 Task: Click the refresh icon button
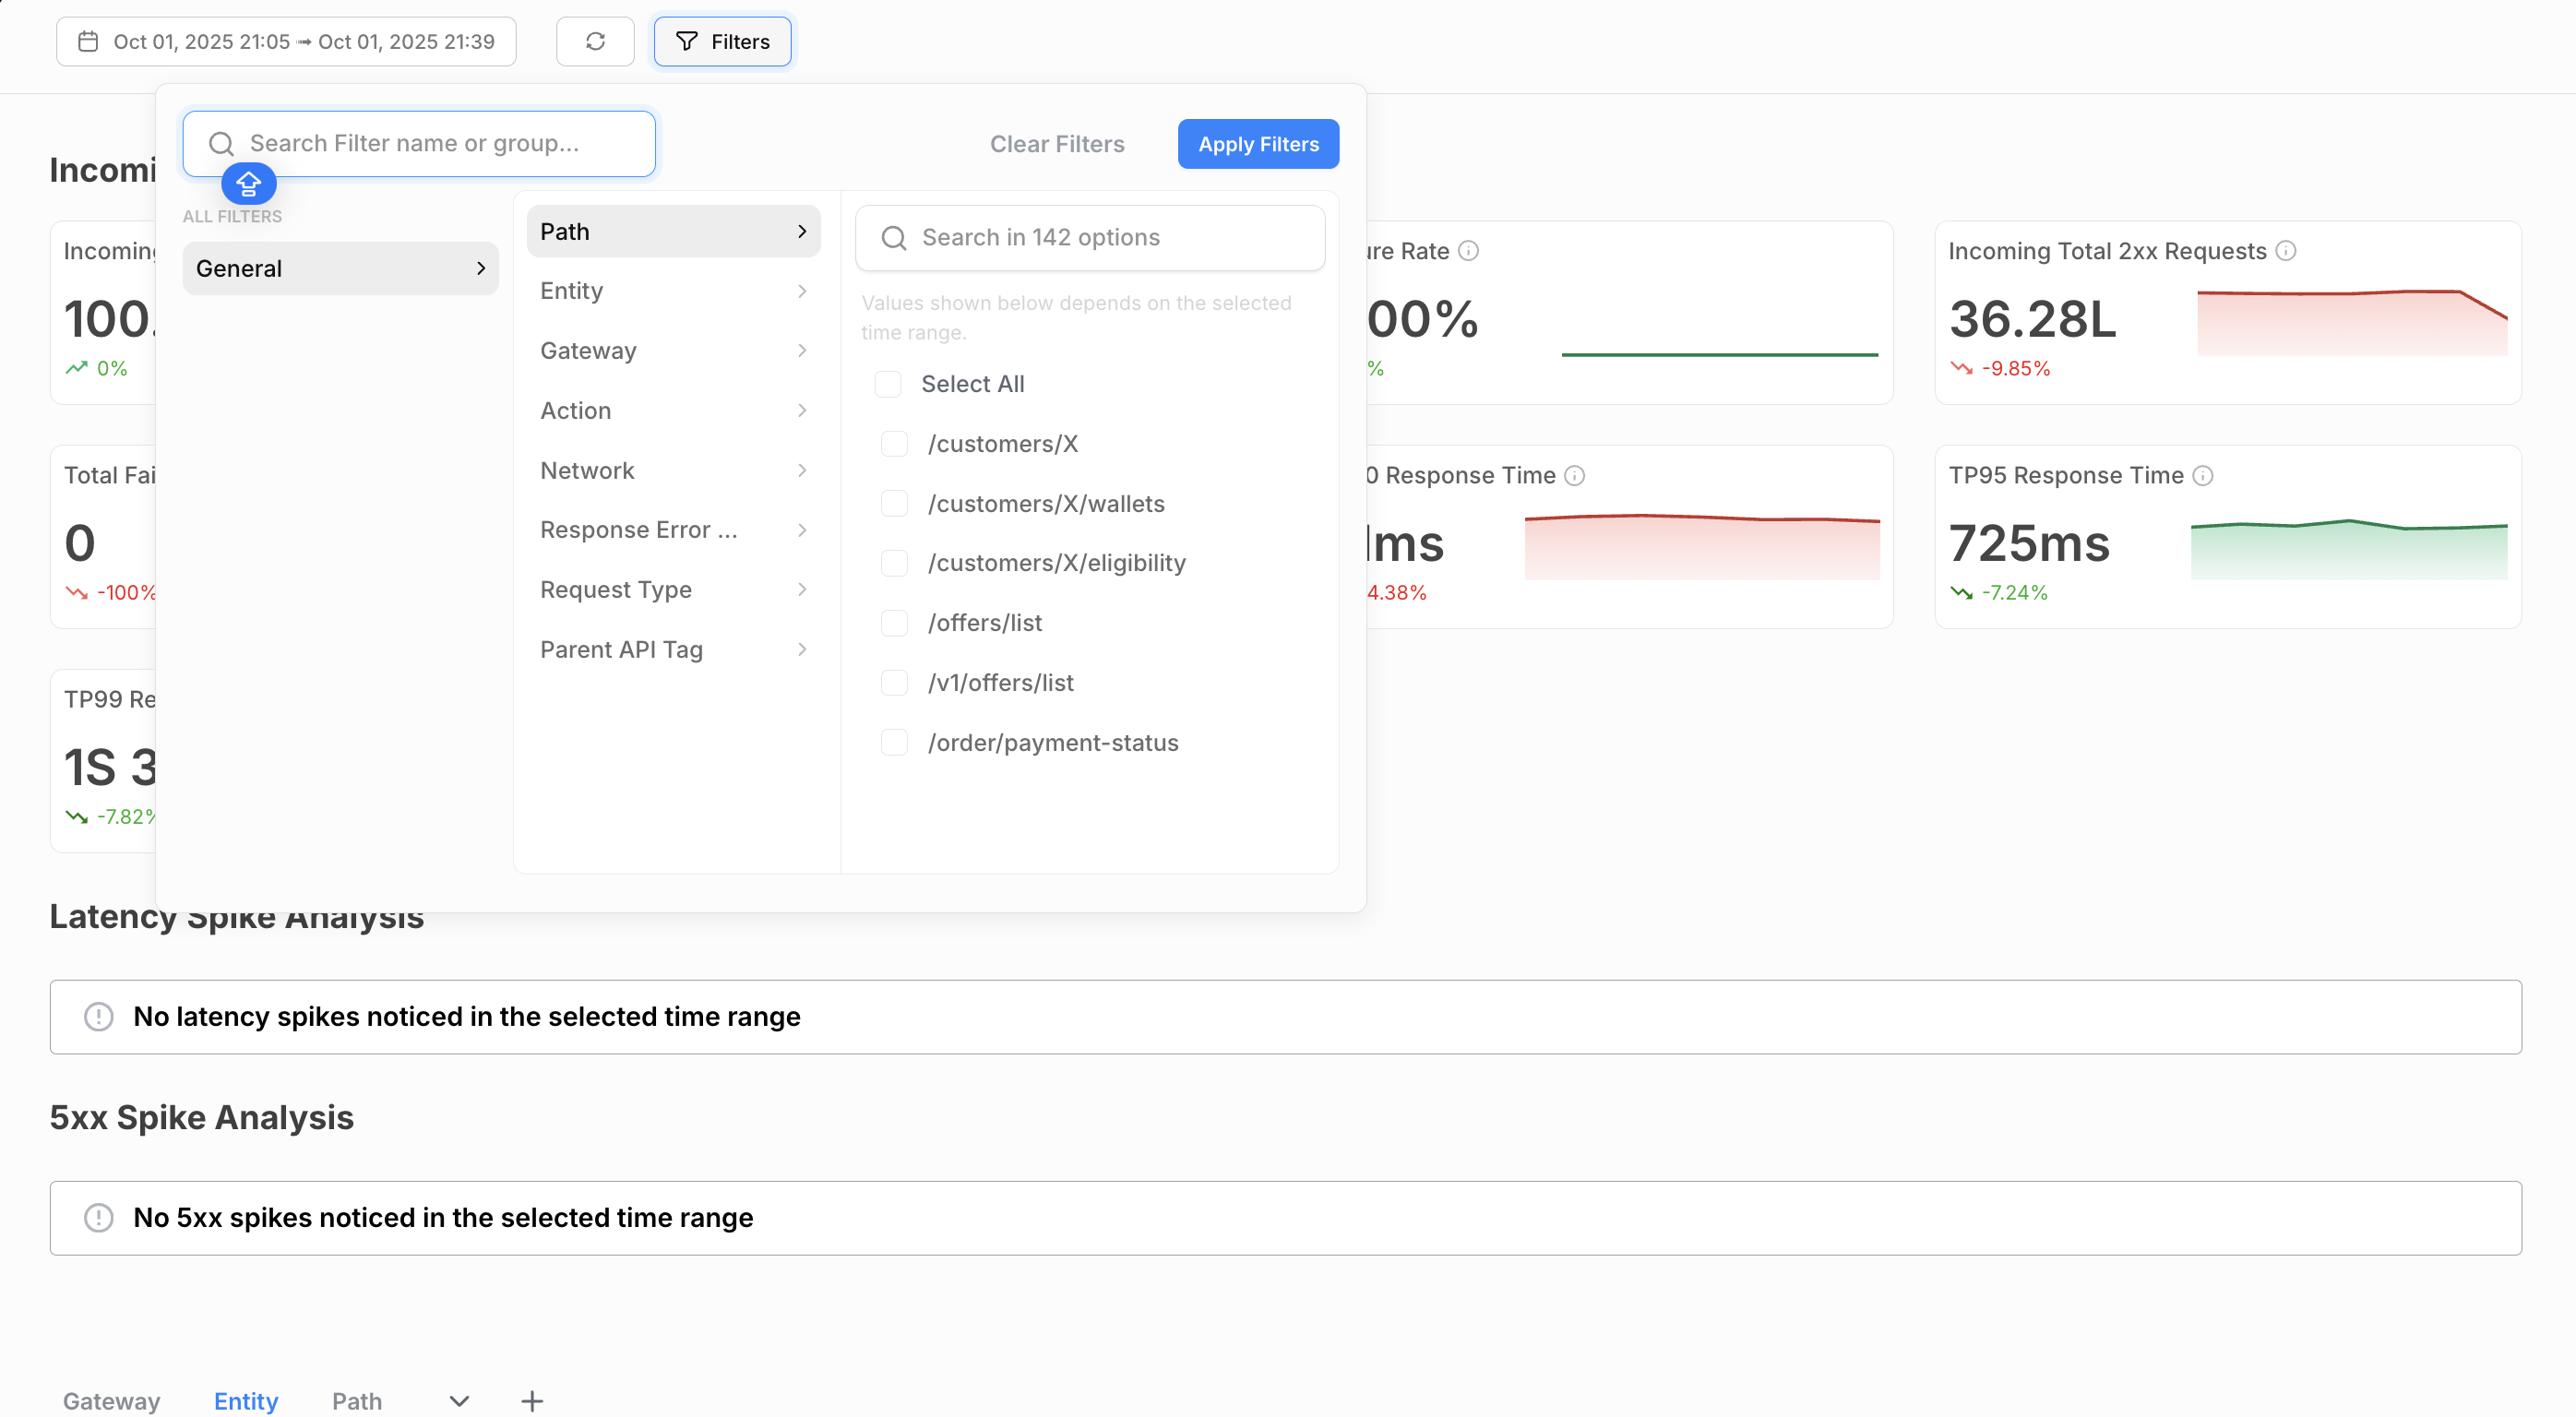tap(595, 41)
